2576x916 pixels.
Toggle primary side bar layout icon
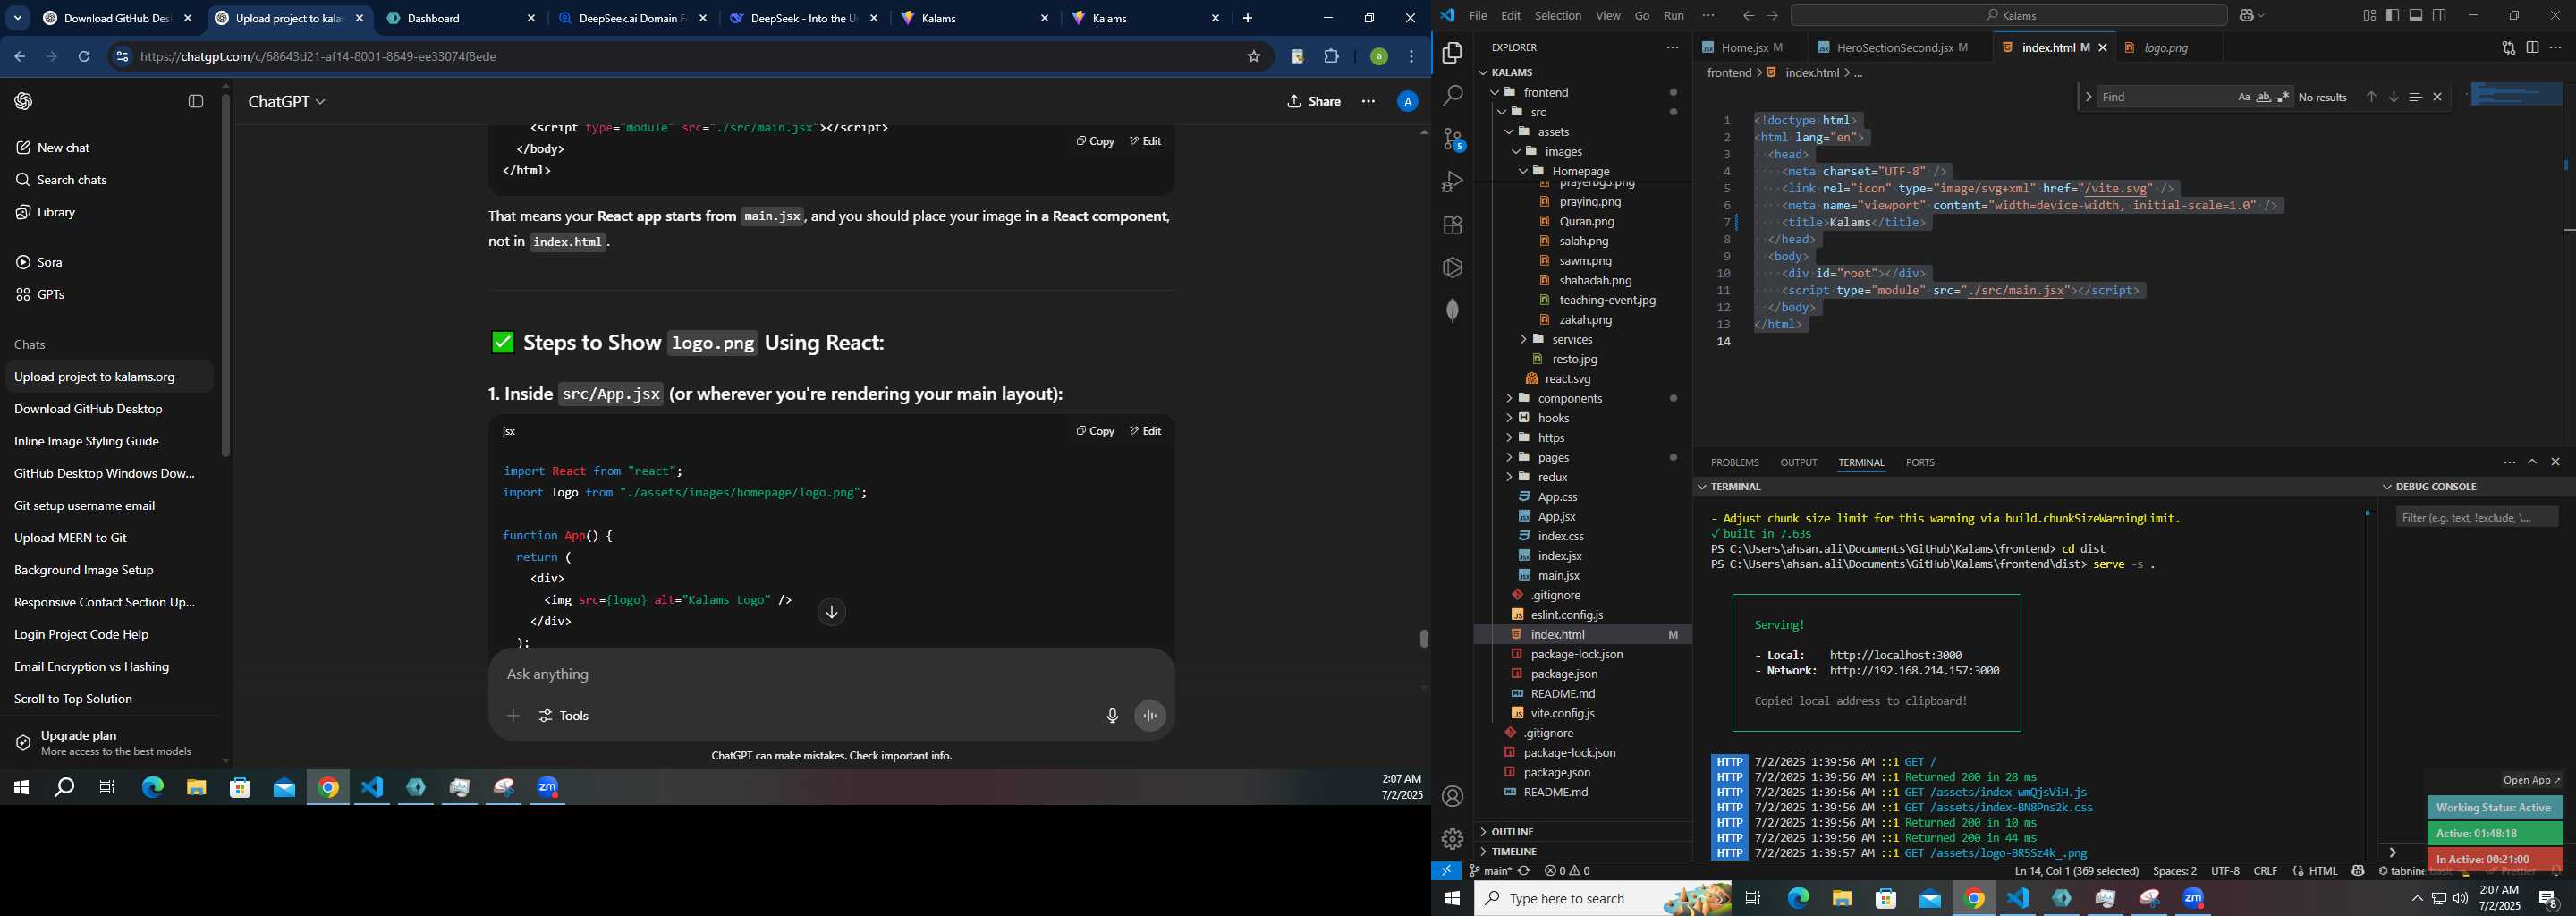pyautogui.click(x=2392, y=15)
